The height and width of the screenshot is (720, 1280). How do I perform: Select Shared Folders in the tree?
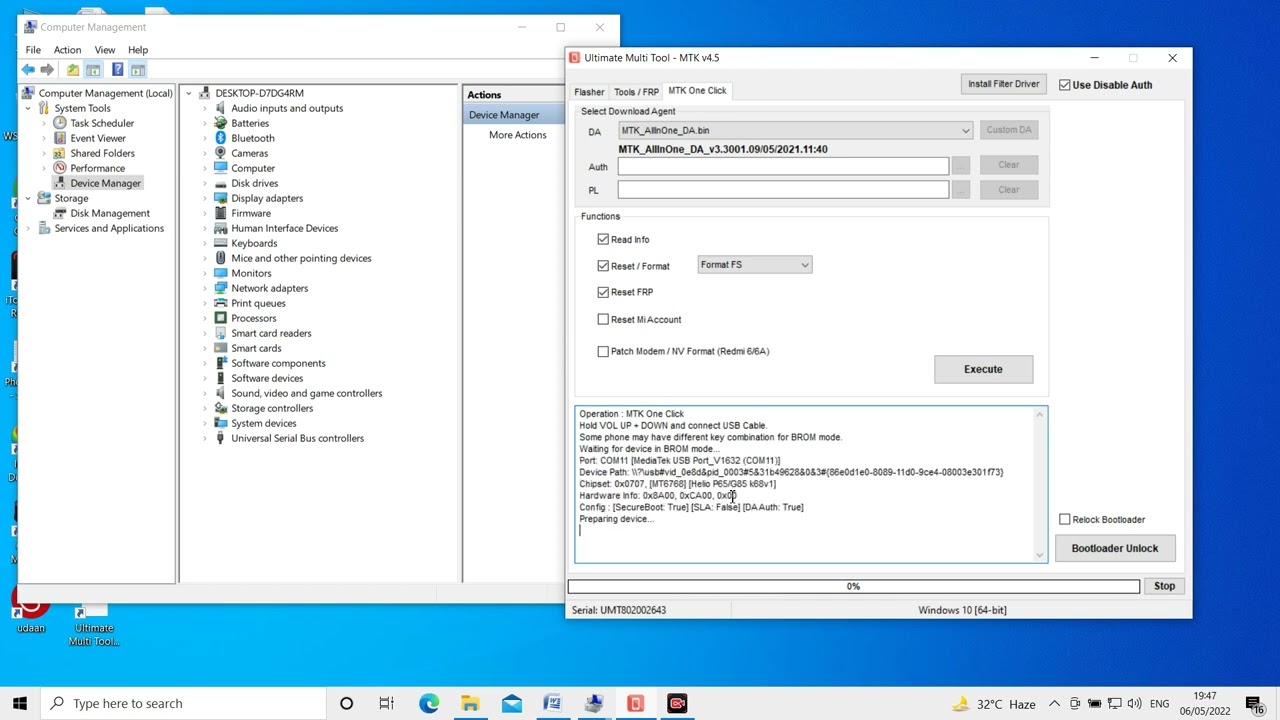[102, 153]
